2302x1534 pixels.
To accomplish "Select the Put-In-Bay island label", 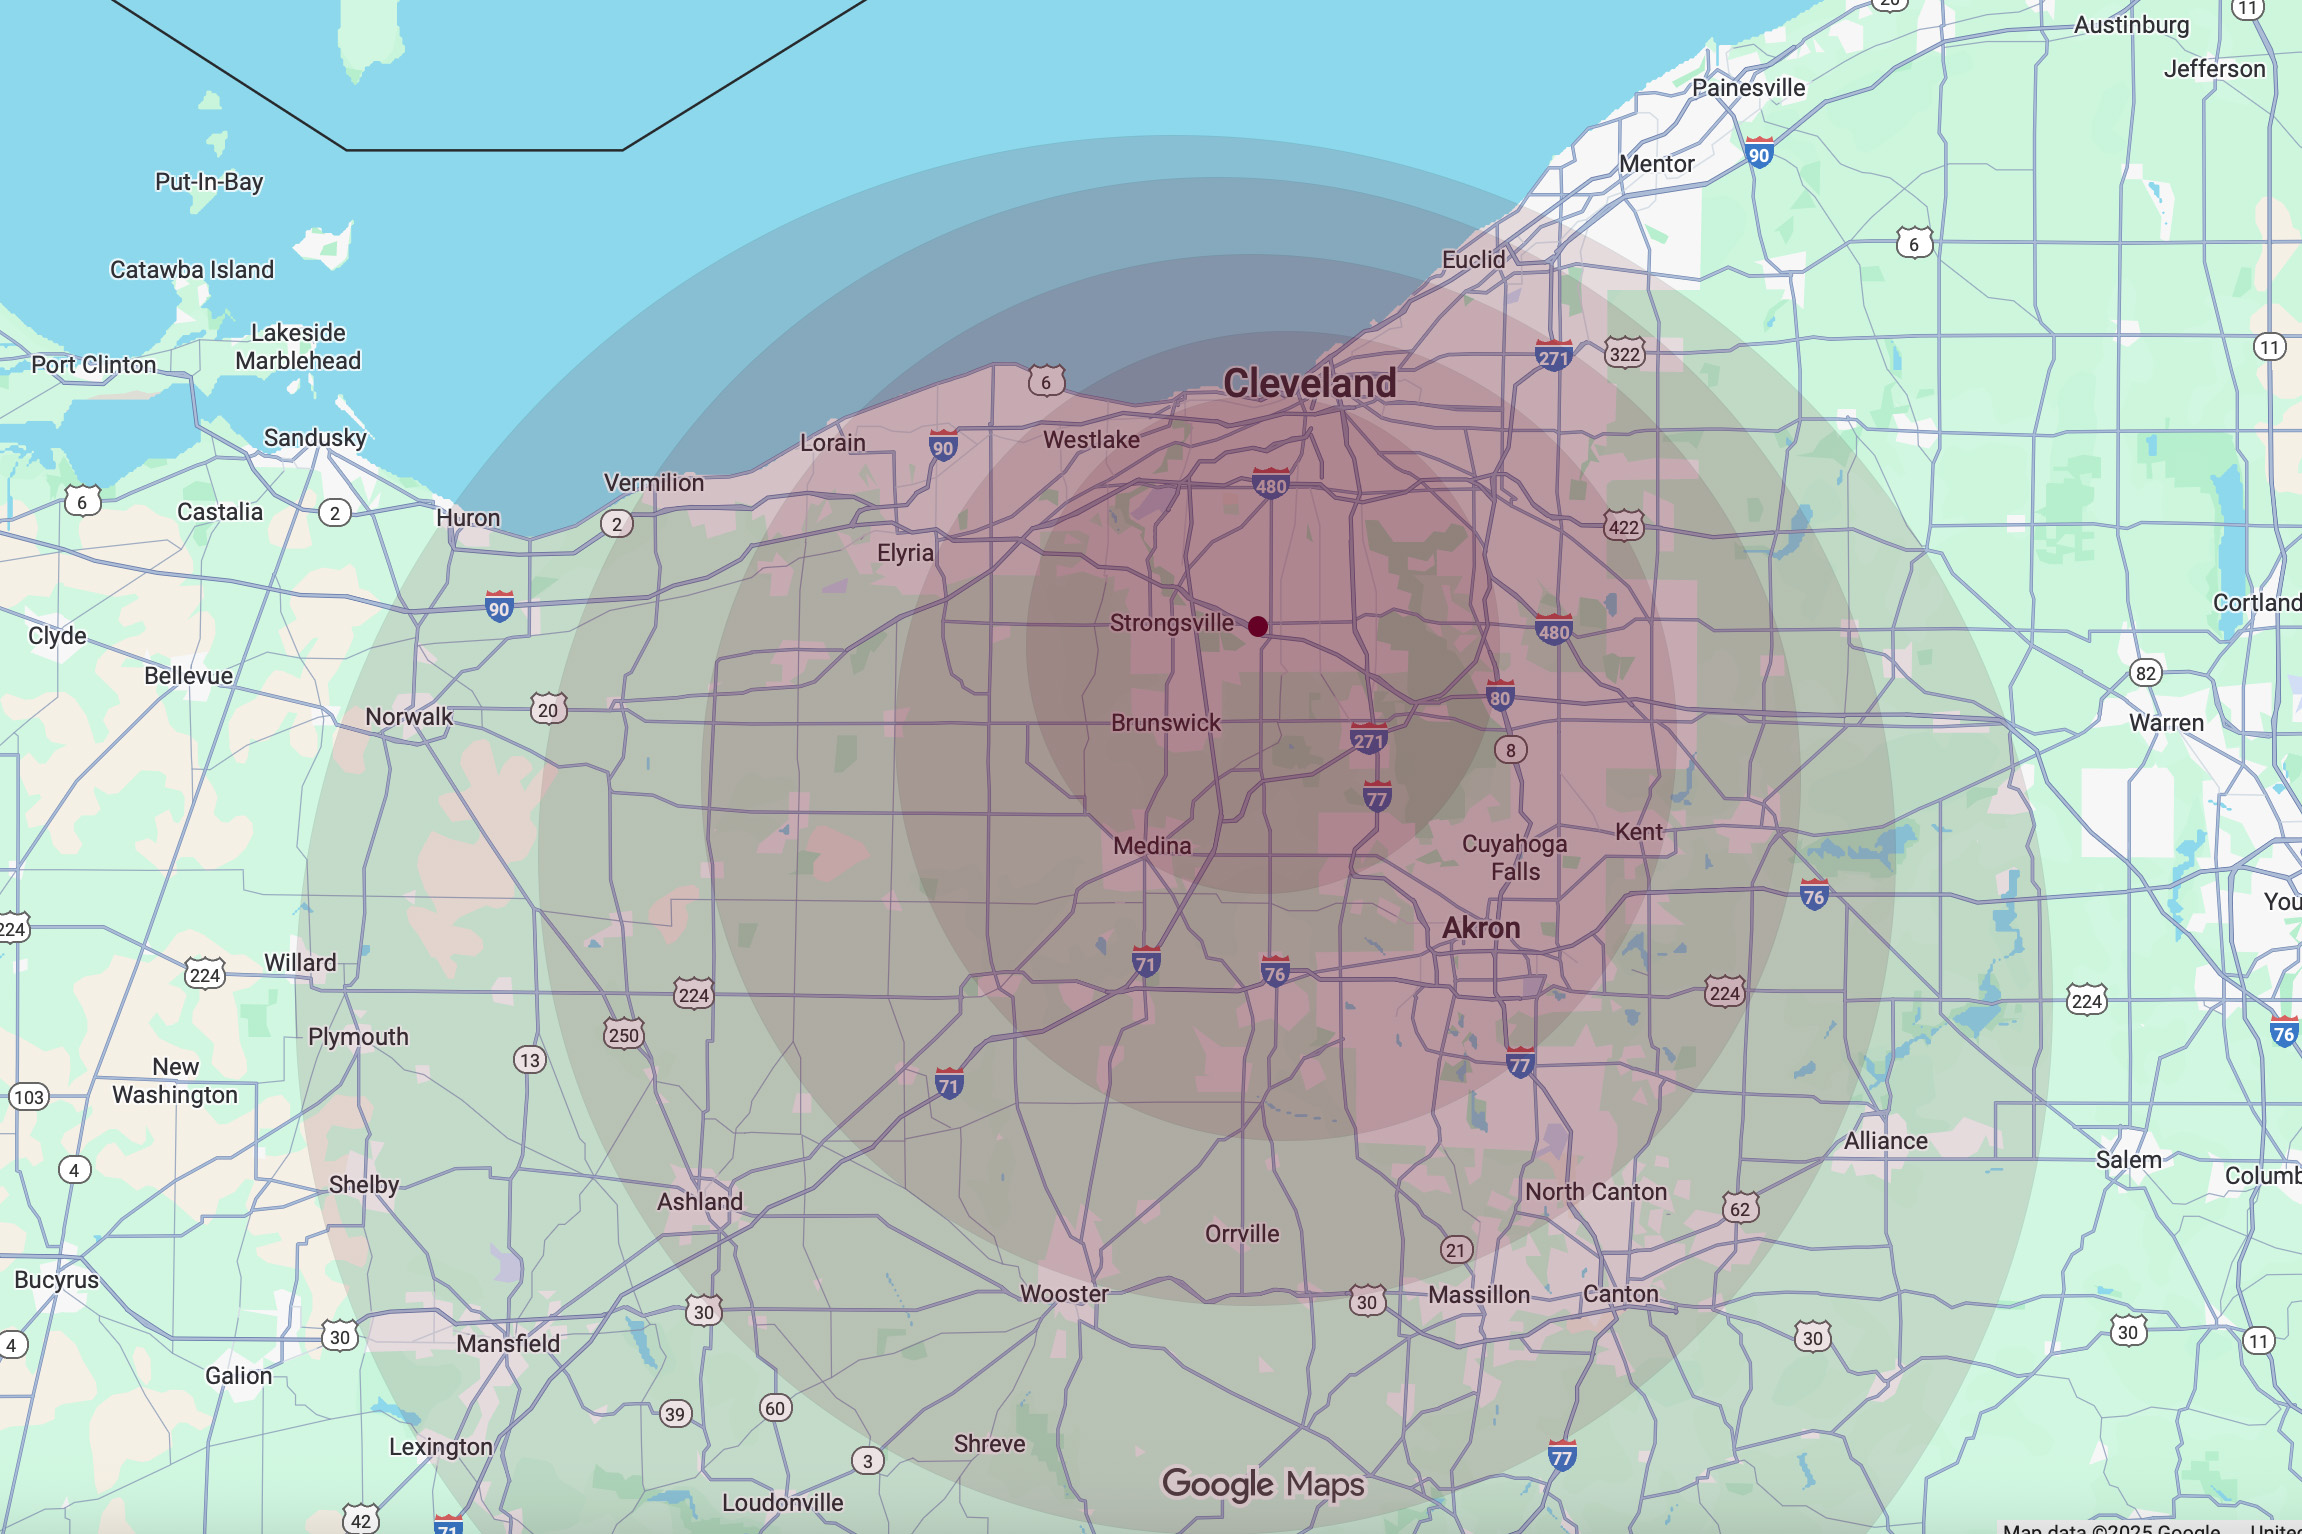I will [x=209, y=182].
